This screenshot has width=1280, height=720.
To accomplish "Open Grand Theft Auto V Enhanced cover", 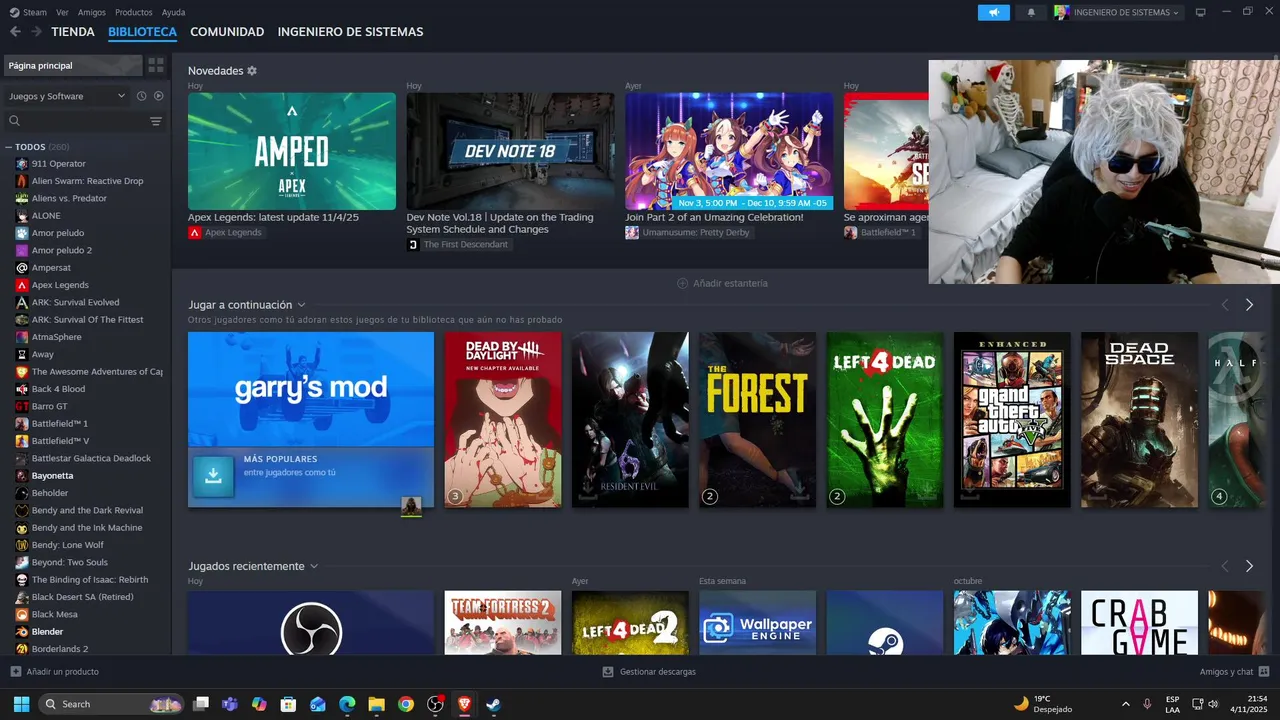I will [x=1012, y=420].
